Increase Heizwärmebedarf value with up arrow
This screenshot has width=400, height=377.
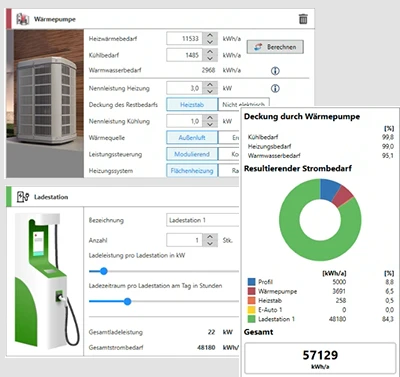210,35
